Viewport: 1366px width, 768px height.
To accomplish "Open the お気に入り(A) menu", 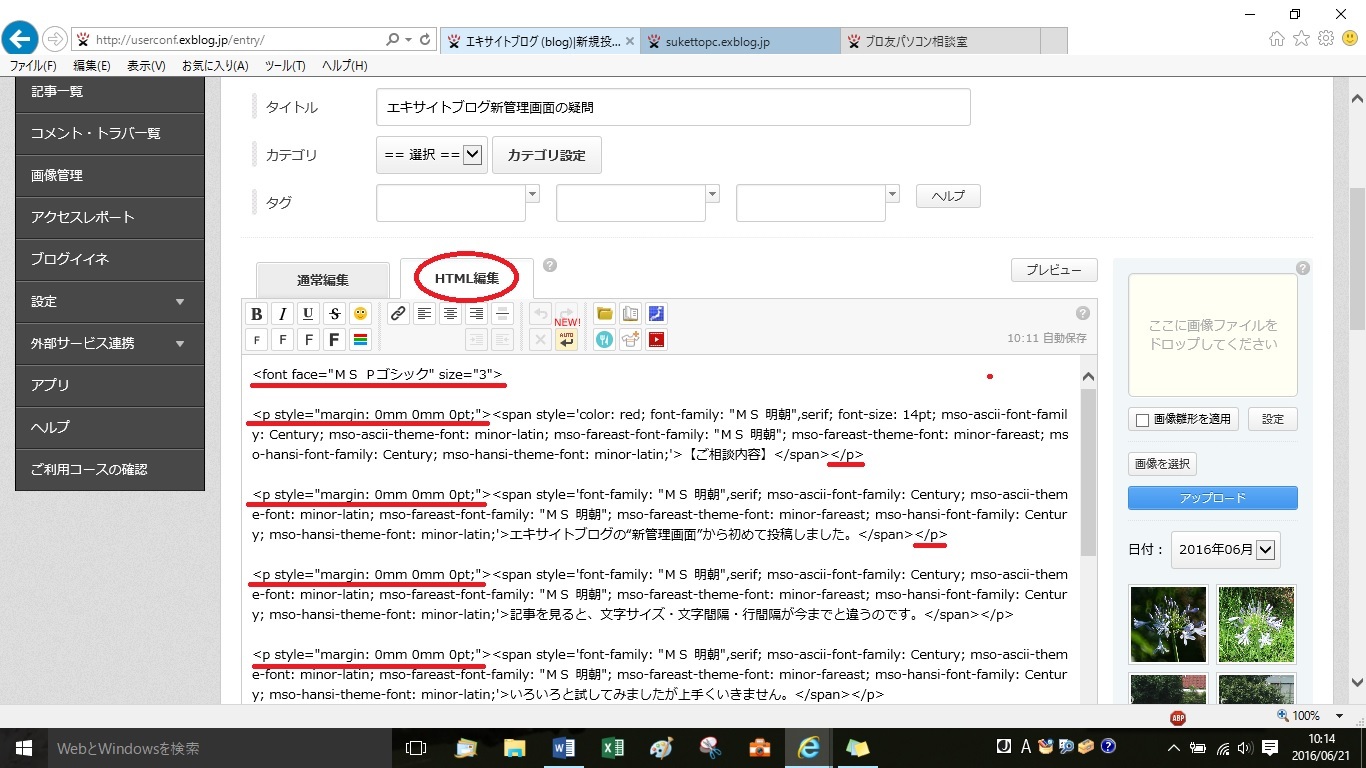I will (215, 66).
